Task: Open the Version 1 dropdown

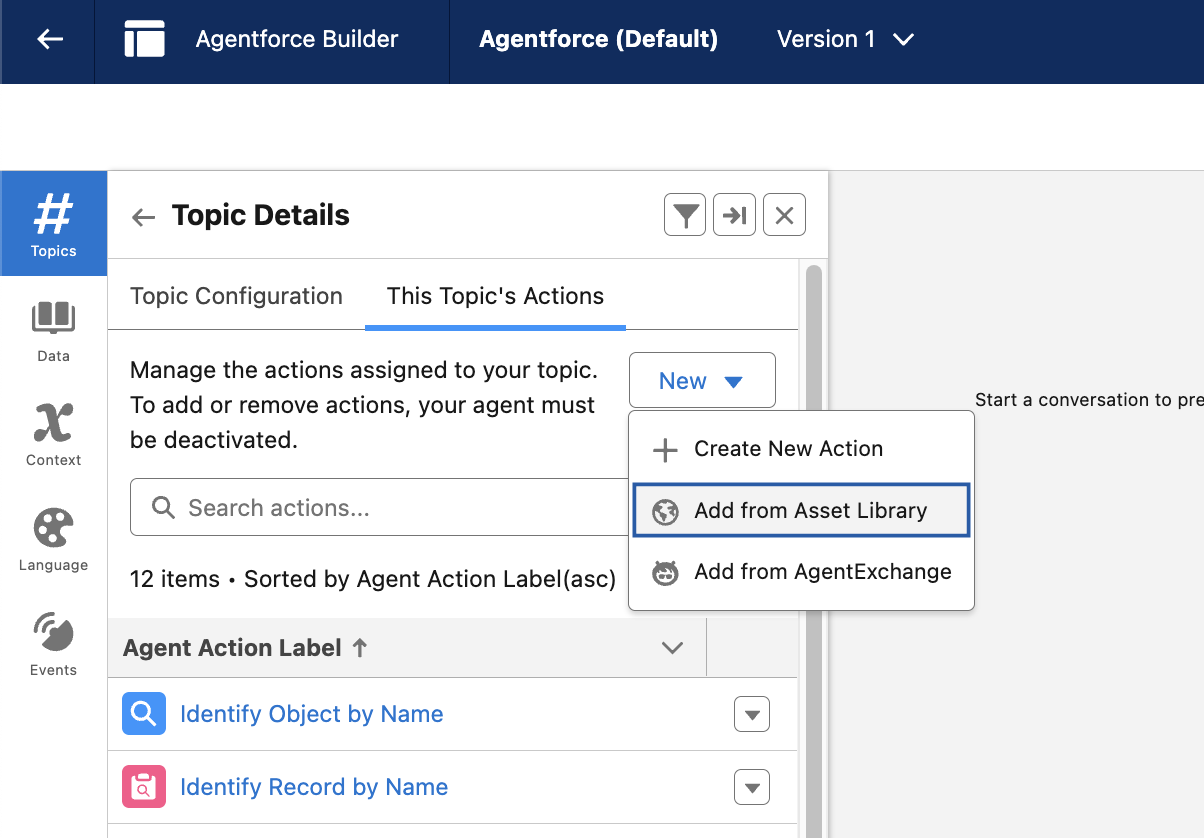Action: 845,40
